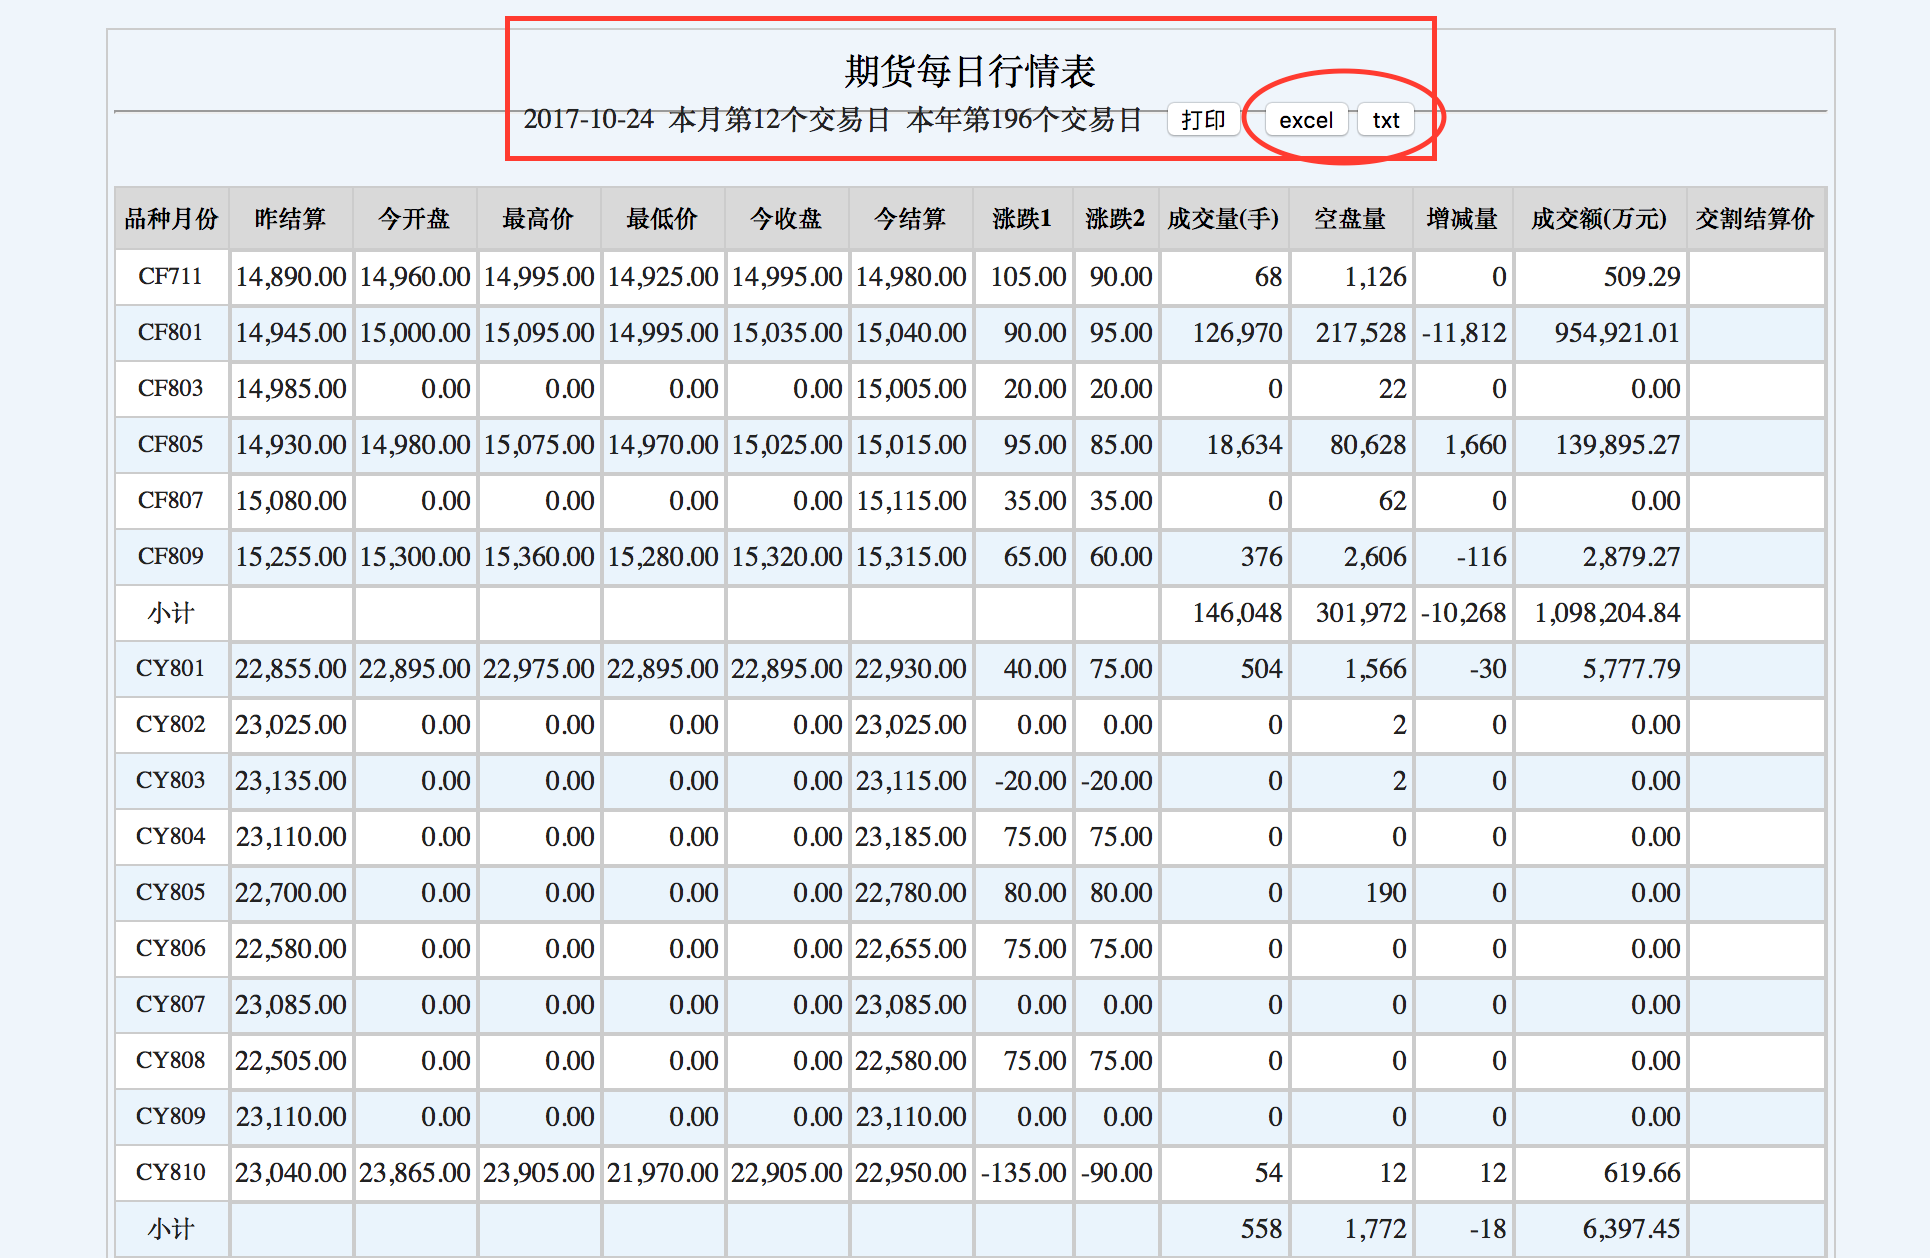Click the CF801 row label
The height and width of the screenshot is (1258, 1930).
171,332
